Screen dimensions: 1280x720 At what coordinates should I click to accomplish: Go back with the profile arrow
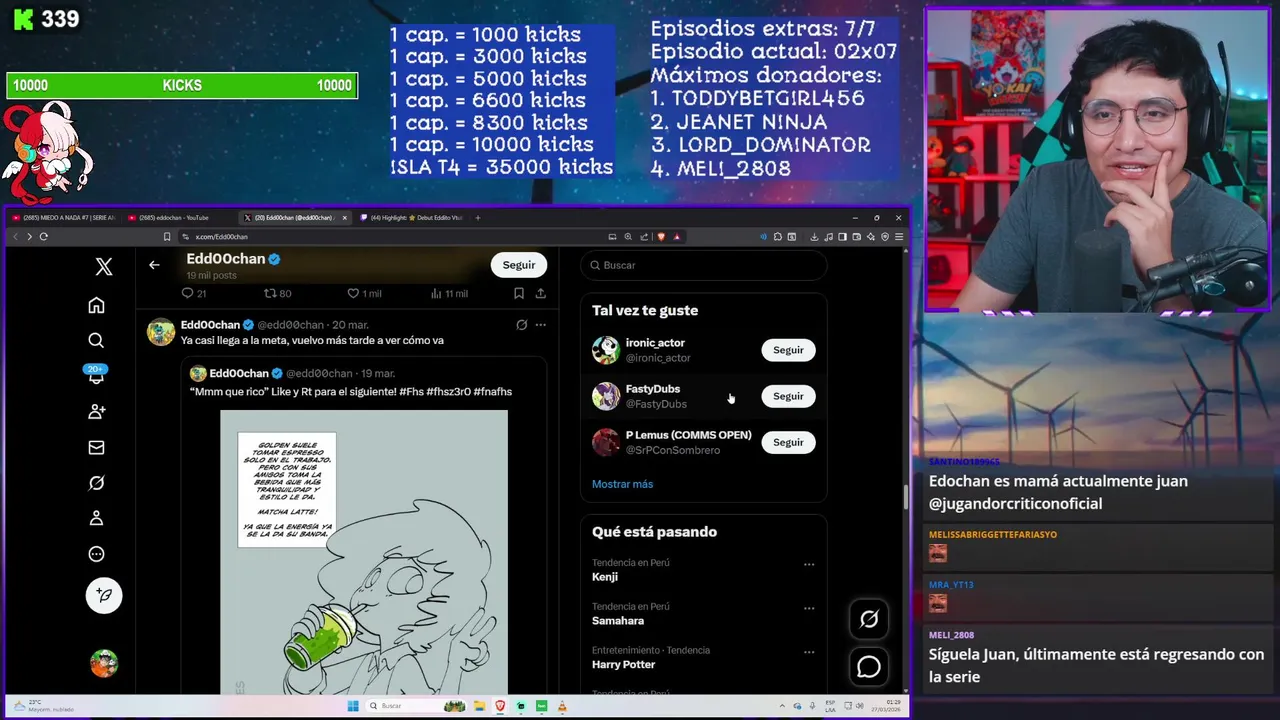point(154,265)
